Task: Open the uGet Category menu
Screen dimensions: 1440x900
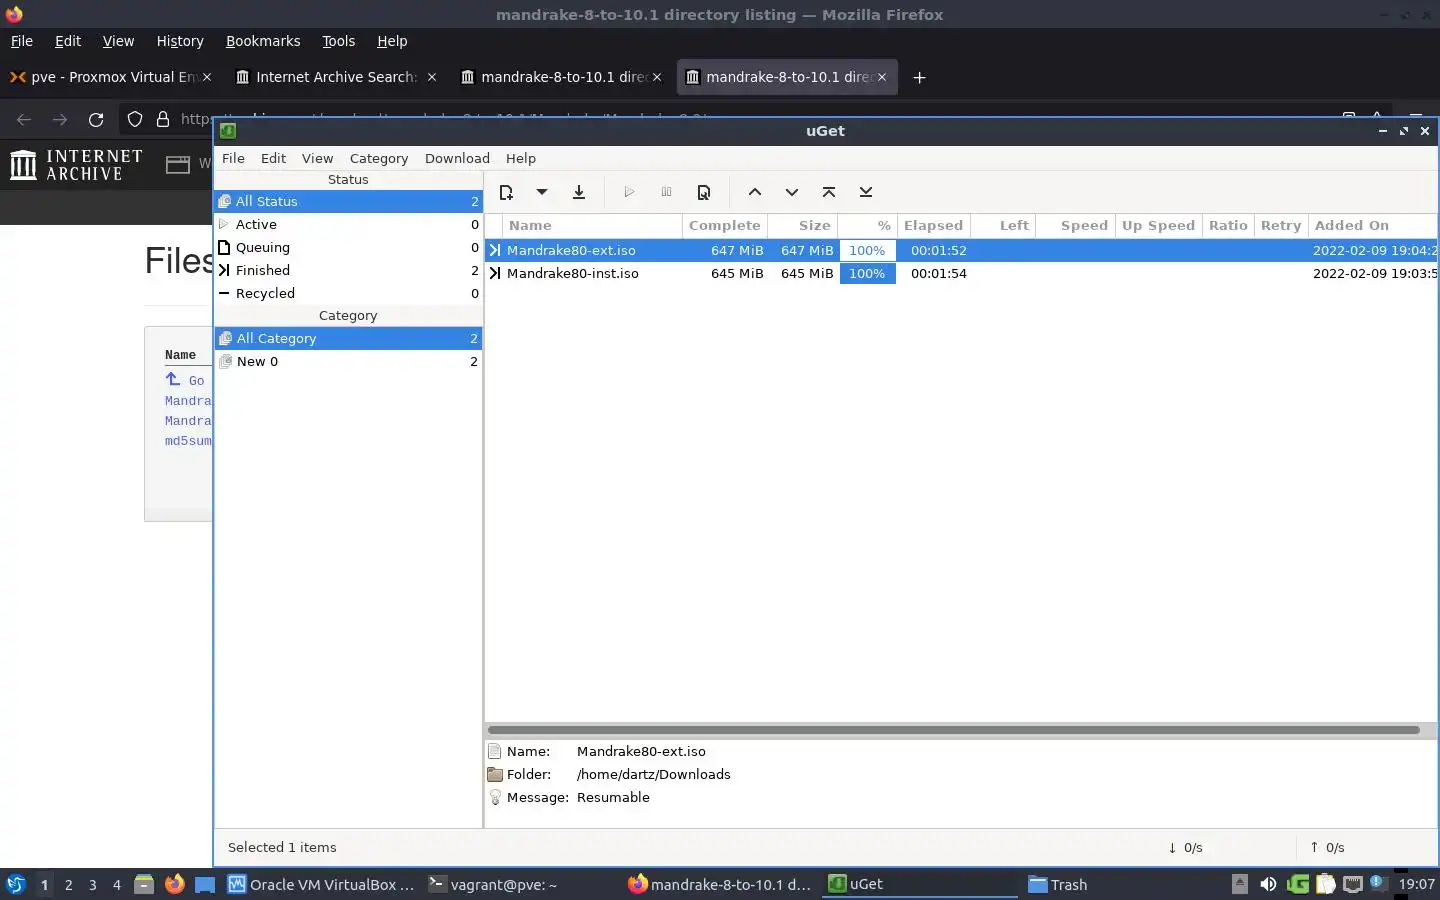Action: pos(379,158)
